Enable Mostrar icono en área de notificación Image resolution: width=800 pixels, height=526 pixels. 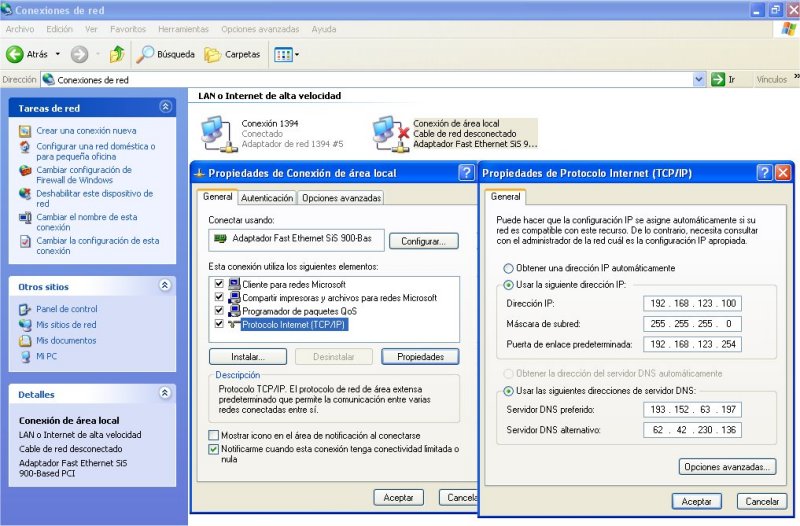[214, 436]
